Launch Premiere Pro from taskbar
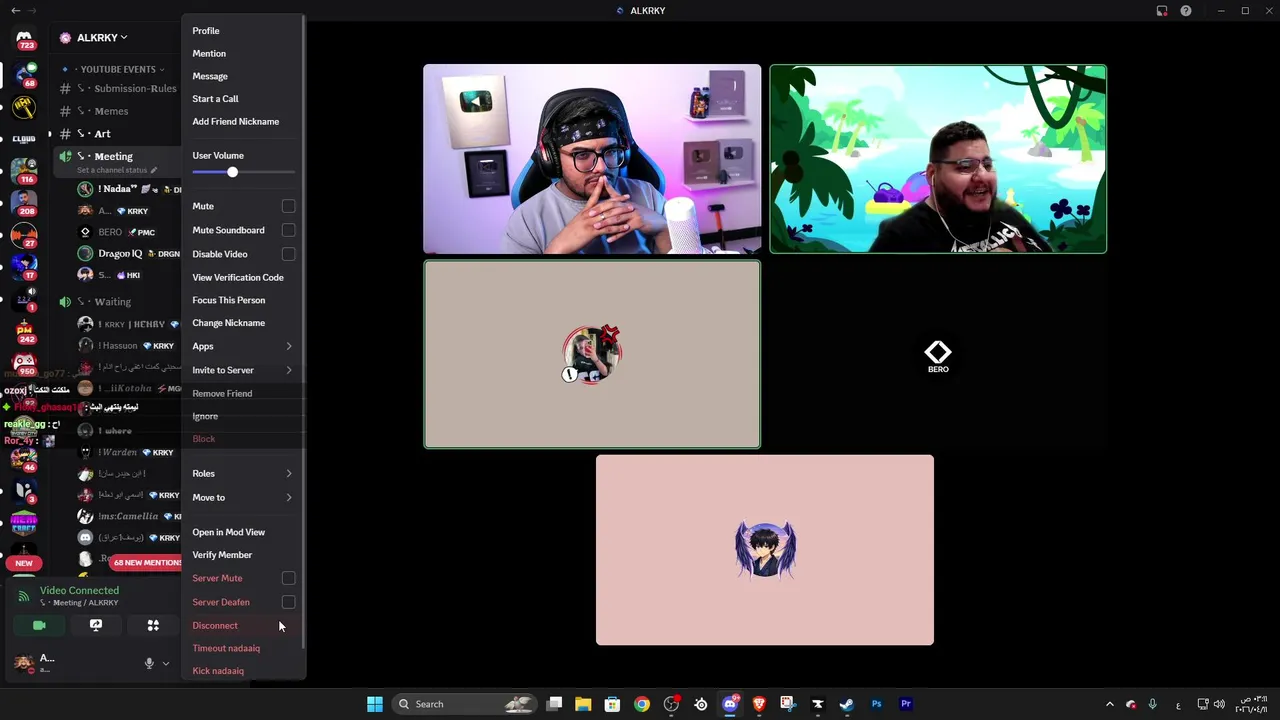This screenshot has height=720, width=1280. click(x=906, y=704)
